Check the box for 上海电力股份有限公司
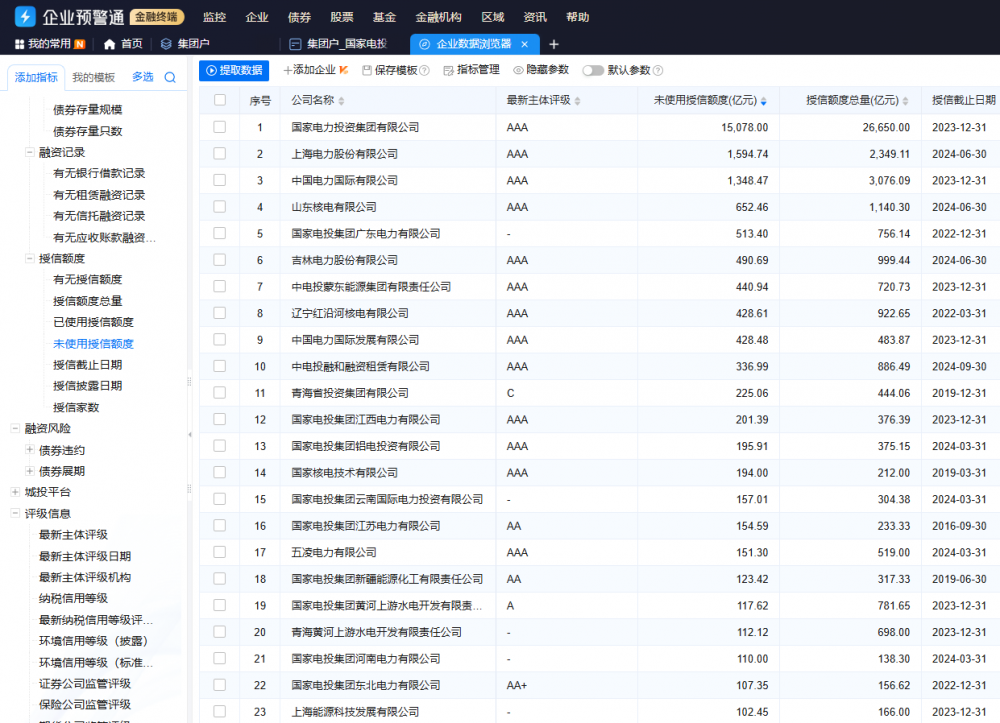This screenshot has width=1000, height=723. [x=220, y=154]
